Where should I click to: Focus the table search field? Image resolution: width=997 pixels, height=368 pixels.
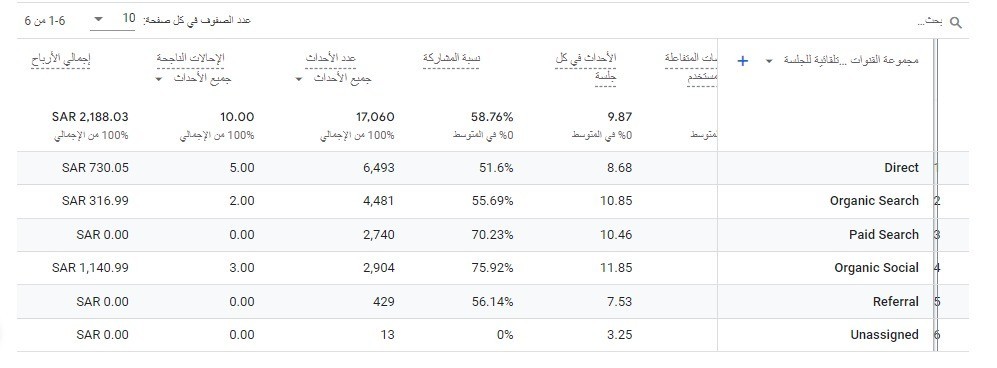tap(827, 22)
